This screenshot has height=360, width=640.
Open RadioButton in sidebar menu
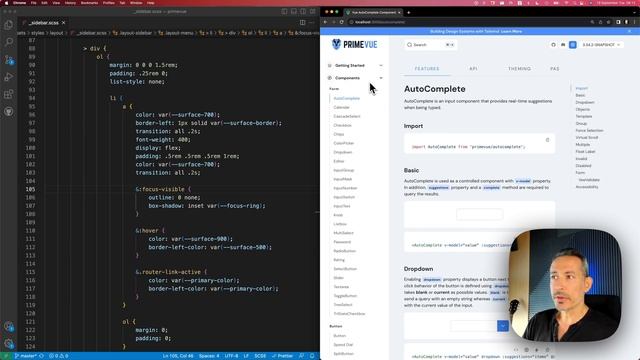click(x=344, y=251)
